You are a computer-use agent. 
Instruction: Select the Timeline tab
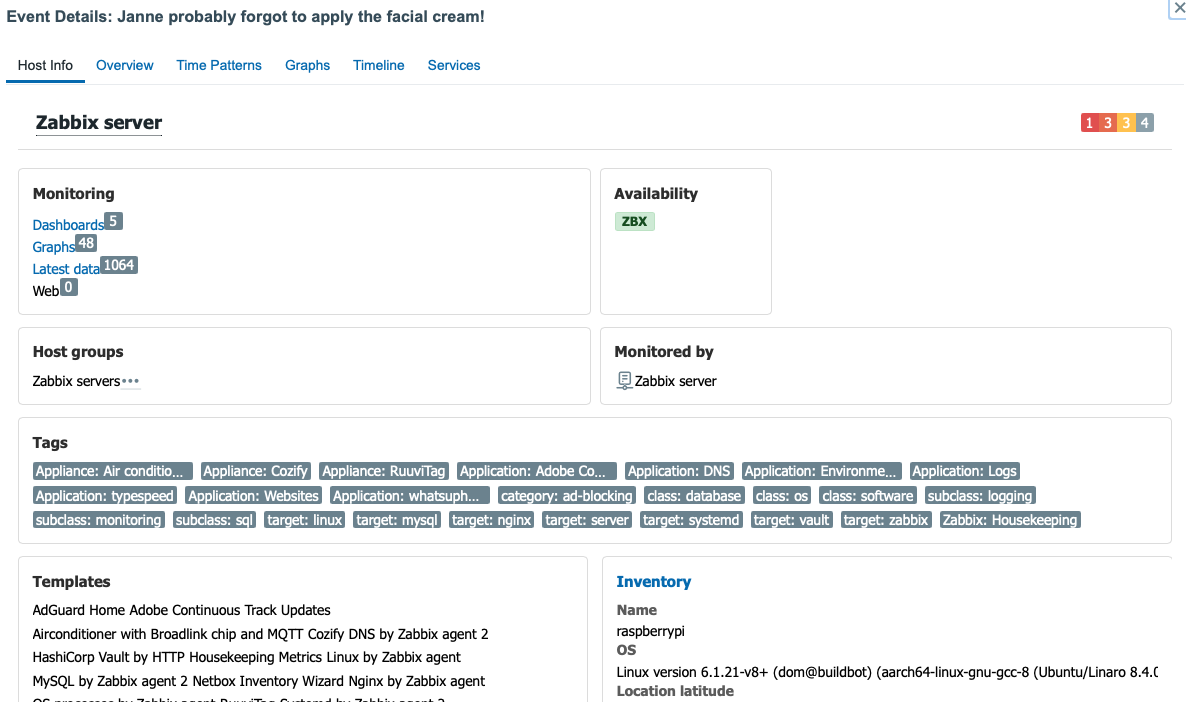378,65
